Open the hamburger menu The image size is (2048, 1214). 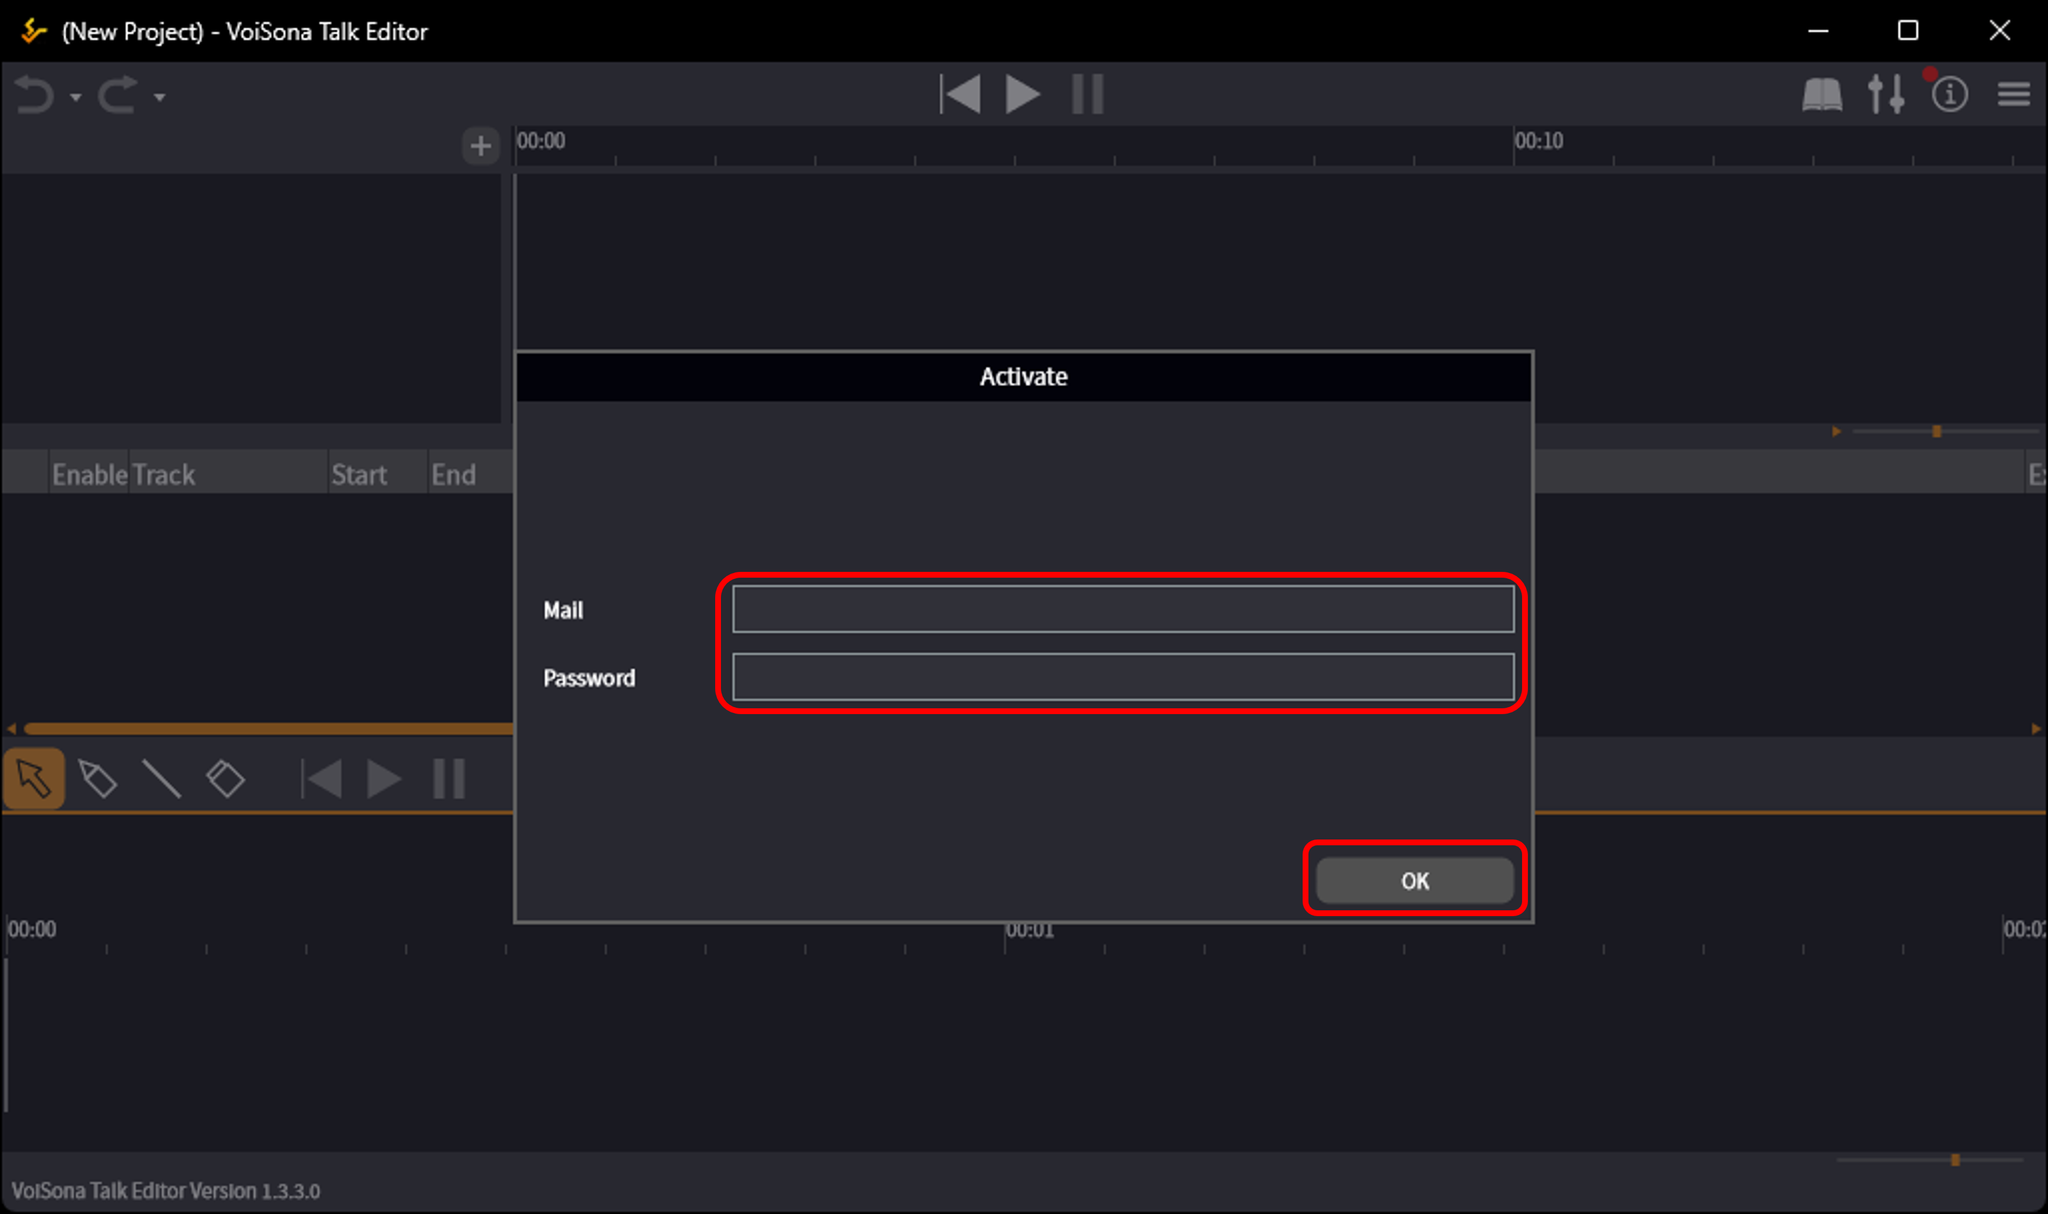[2013, 95]
